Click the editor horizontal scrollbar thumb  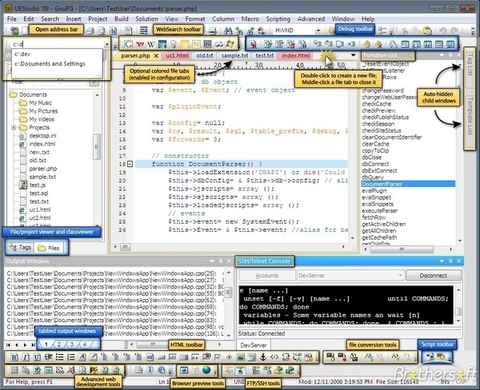(x=125, y=247)
